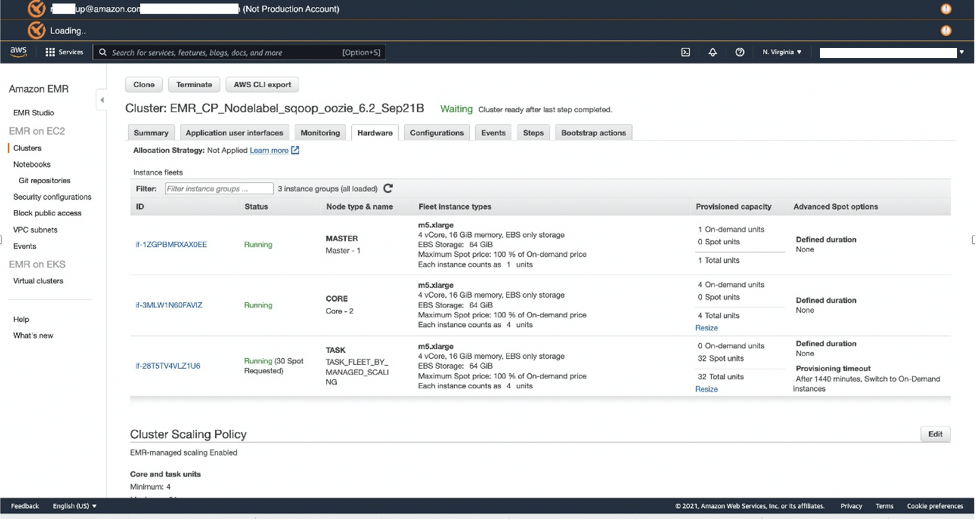This screenshot has height=520, width=977.
Task: Click Resize link for the TASK fleet
Action: coord(707,389)
